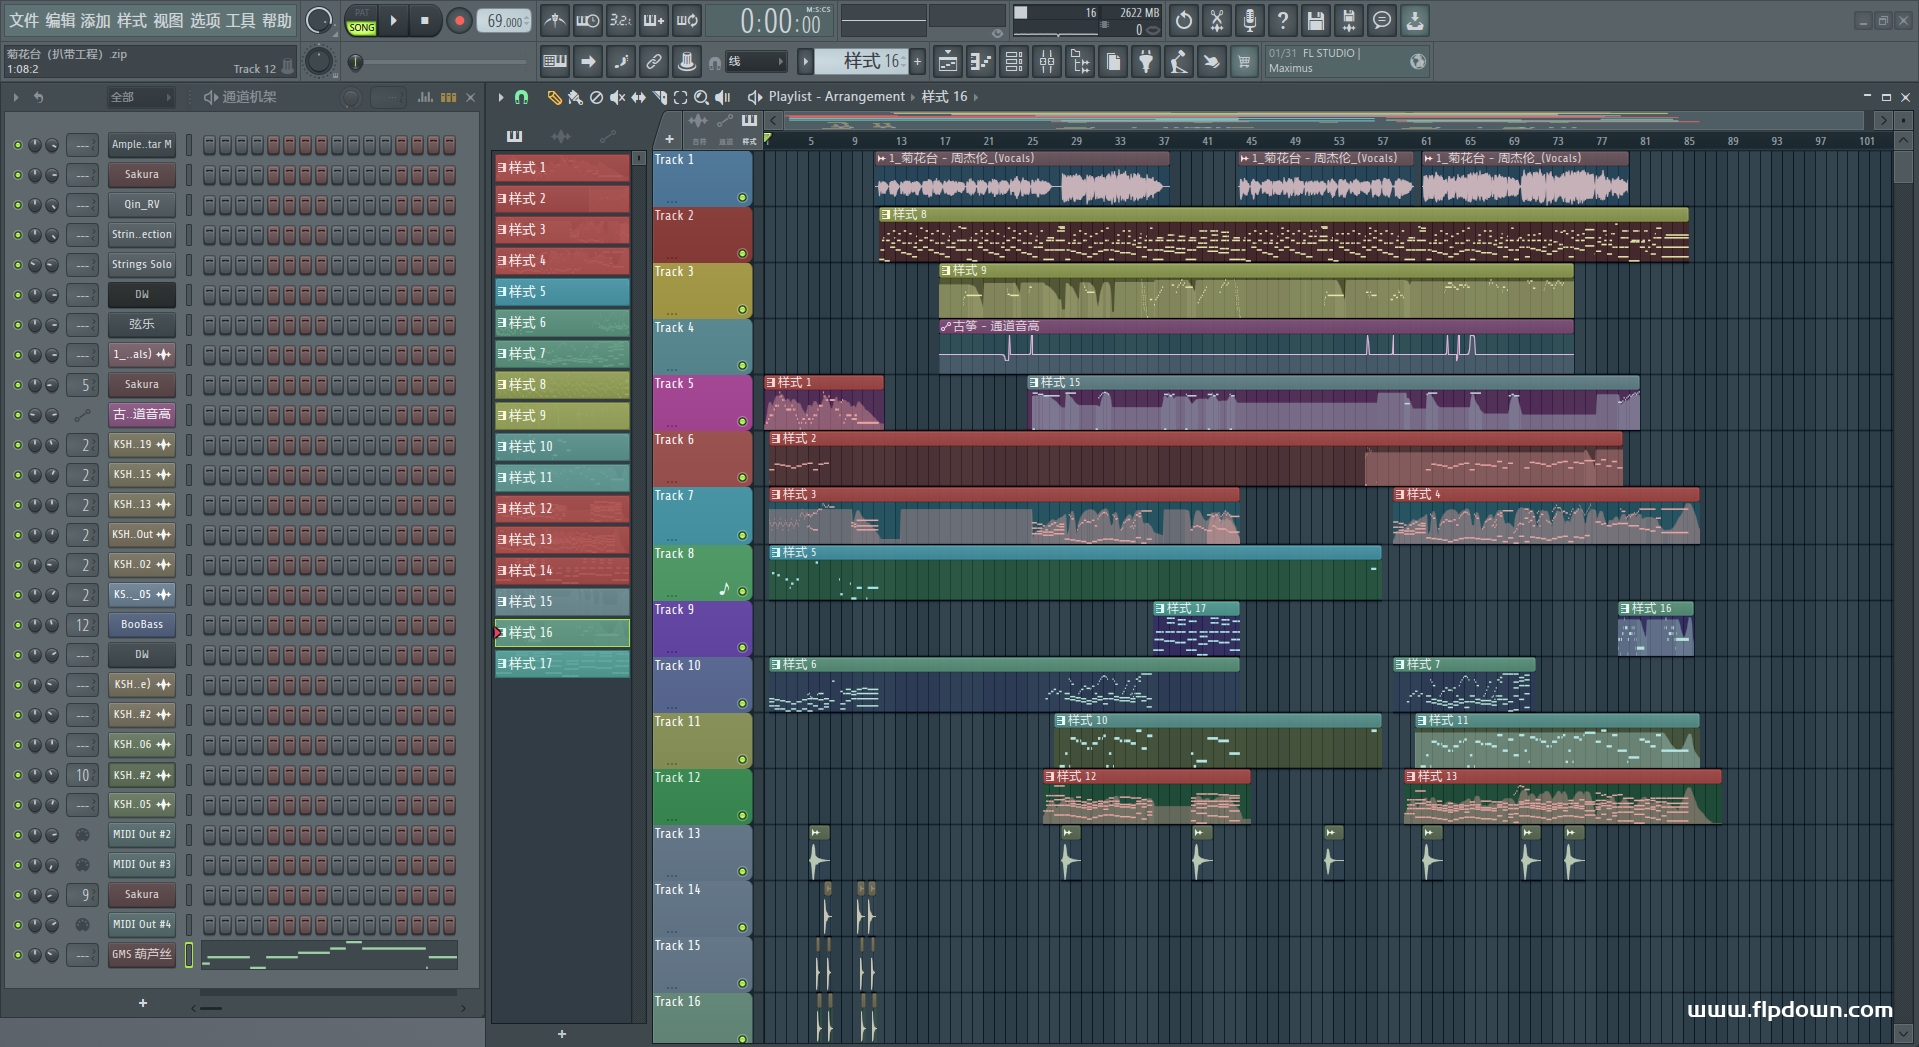This screenshot has height=1047, width=1919.
Task: Open the Channel rack view icon
Action: click(1014, 62)
